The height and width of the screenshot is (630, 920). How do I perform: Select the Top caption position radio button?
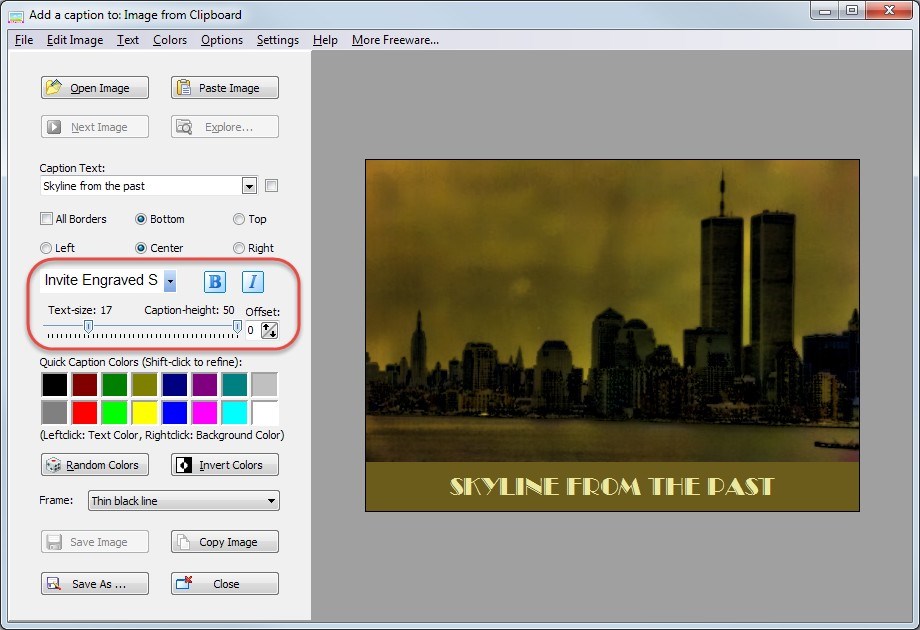pos(239,219)
